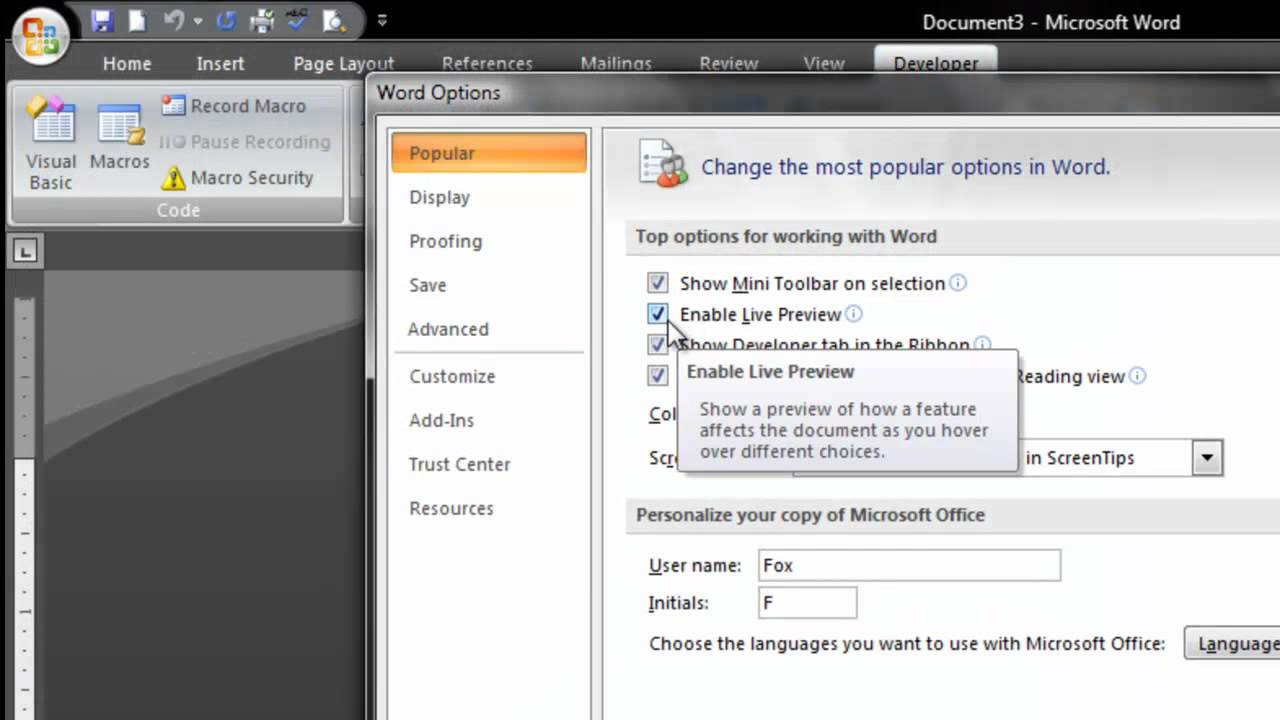Switch to the Developer ribbon tab
The width and height of the screenshot is (1280, 720).
[936, 63]
